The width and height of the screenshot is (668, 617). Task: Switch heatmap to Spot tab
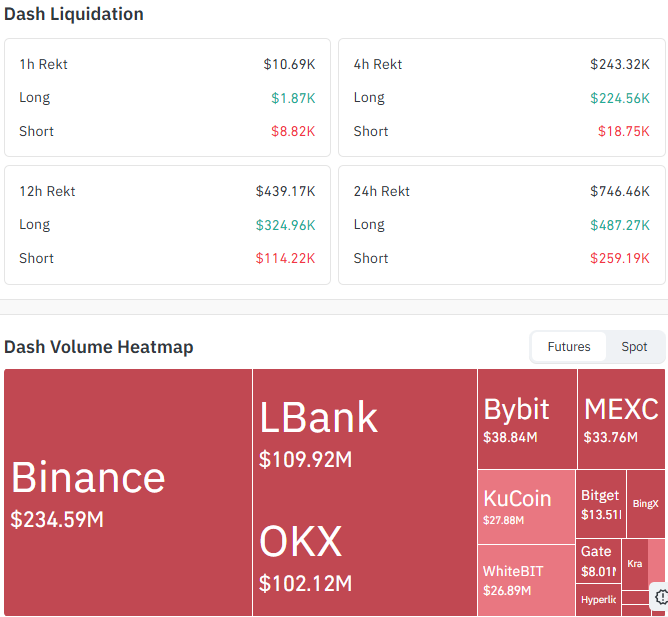[x=634, y=347]
